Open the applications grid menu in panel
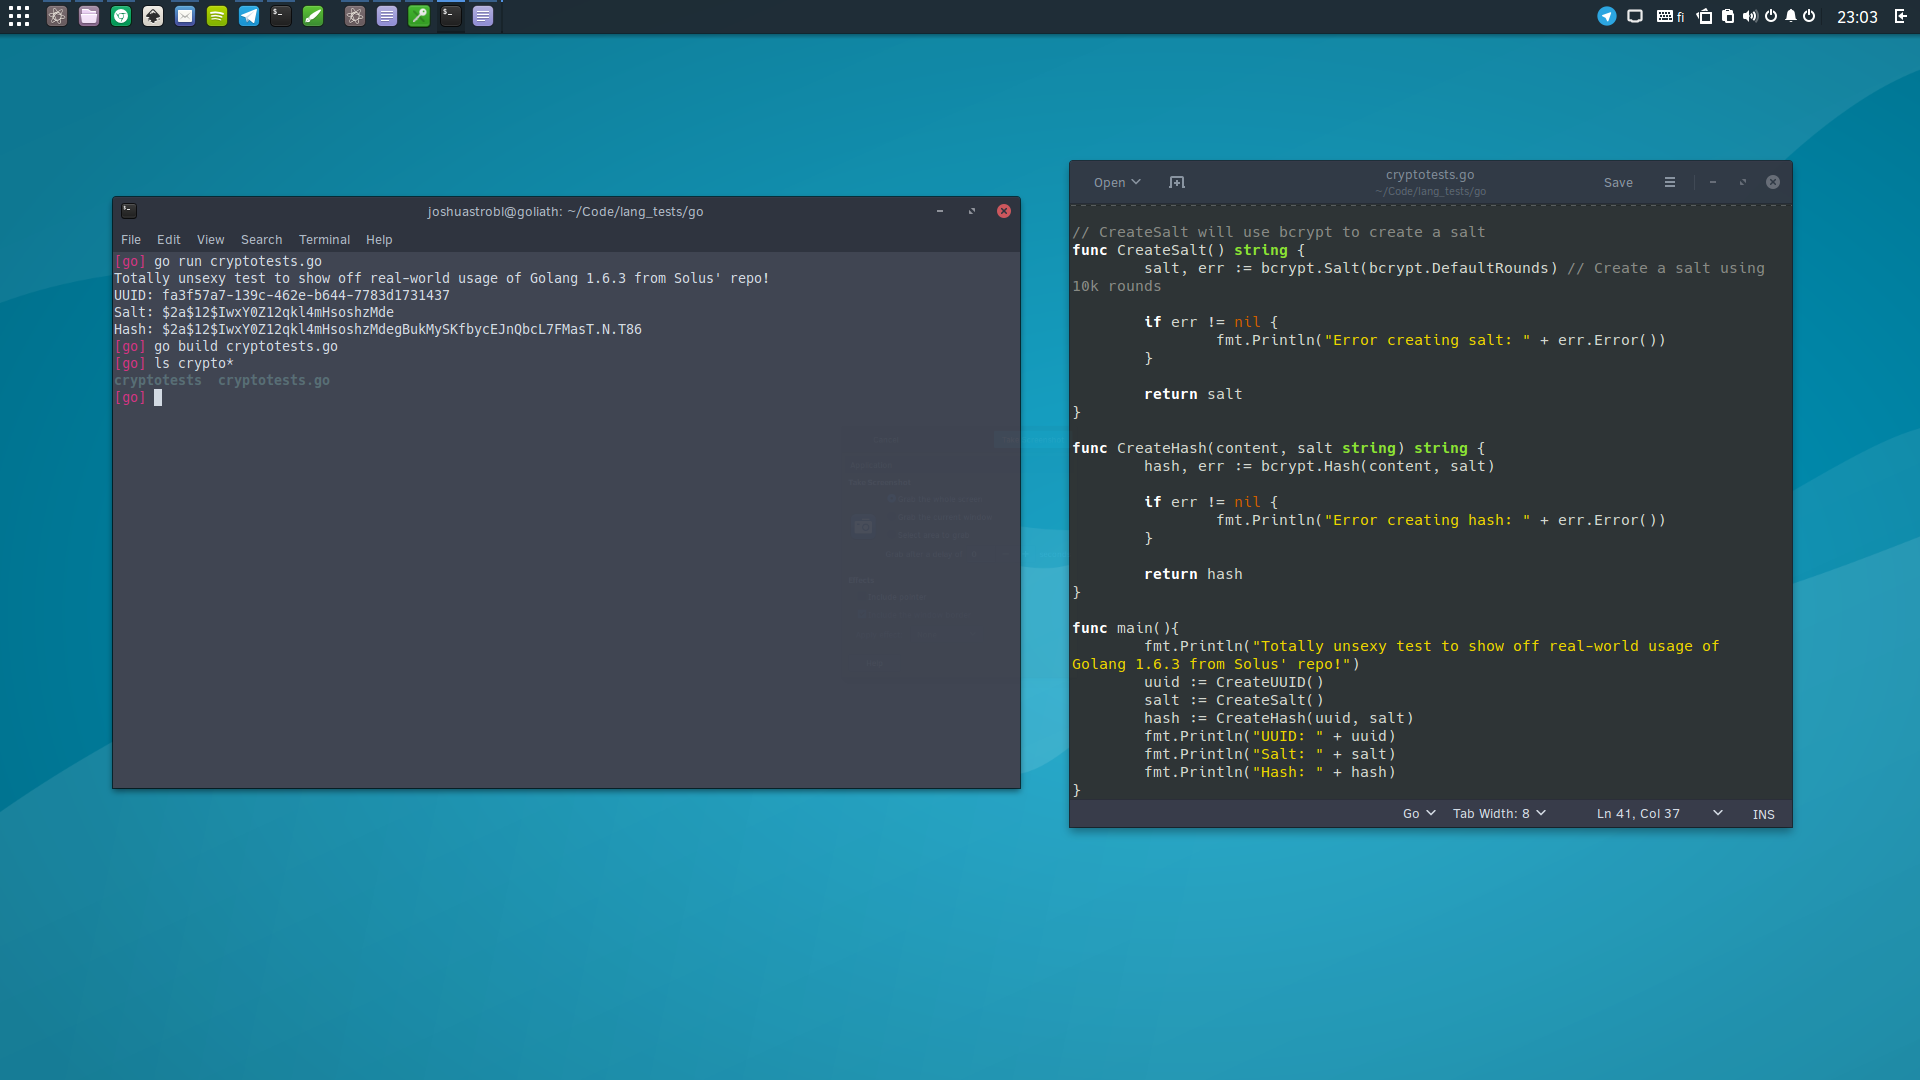 coord(19,16)
